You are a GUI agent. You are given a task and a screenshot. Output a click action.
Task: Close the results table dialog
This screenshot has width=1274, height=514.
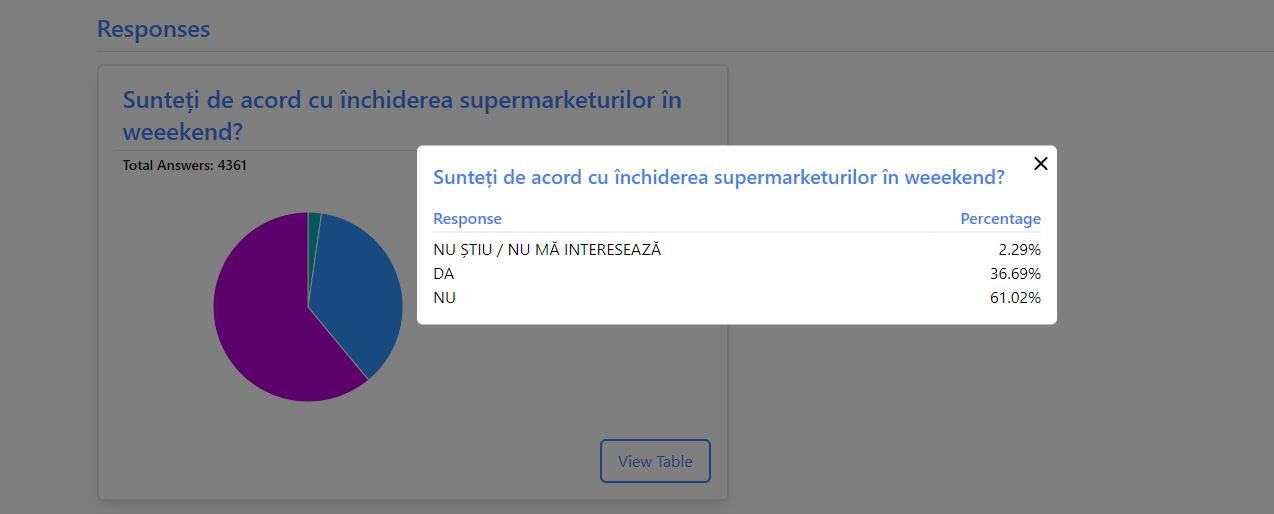pos(1040,164)
